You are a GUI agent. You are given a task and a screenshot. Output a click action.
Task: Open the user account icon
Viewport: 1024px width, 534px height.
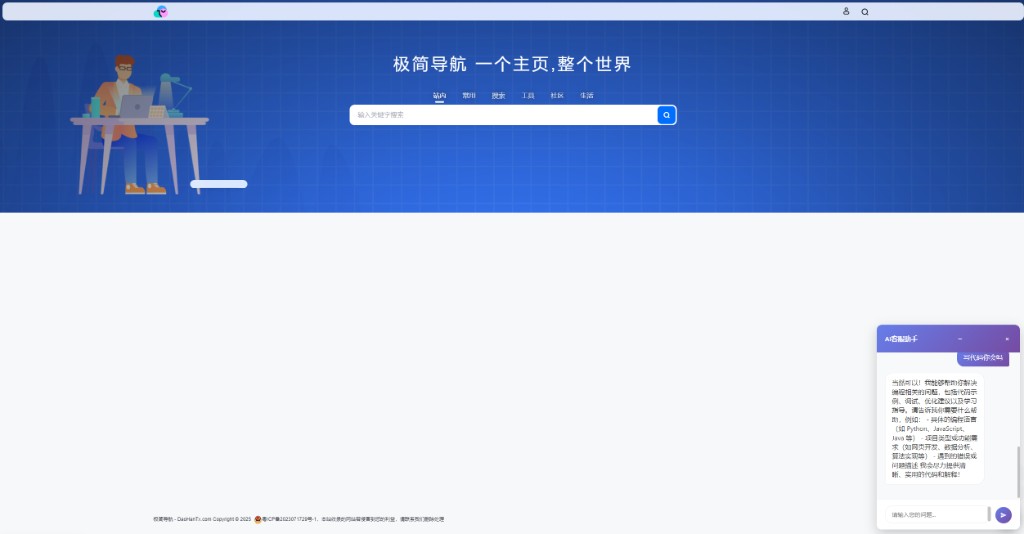tap(846, 11)
